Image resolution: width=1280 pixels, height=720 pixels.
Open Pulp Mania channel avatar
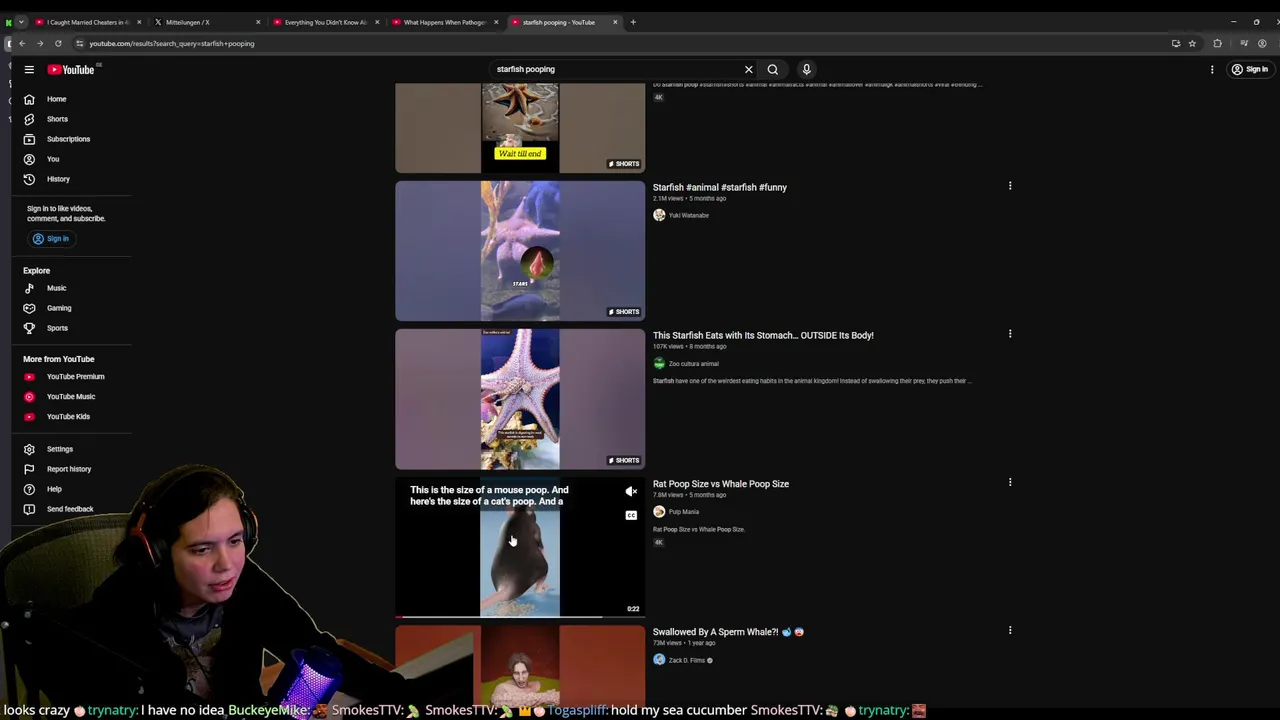[659, 512]
